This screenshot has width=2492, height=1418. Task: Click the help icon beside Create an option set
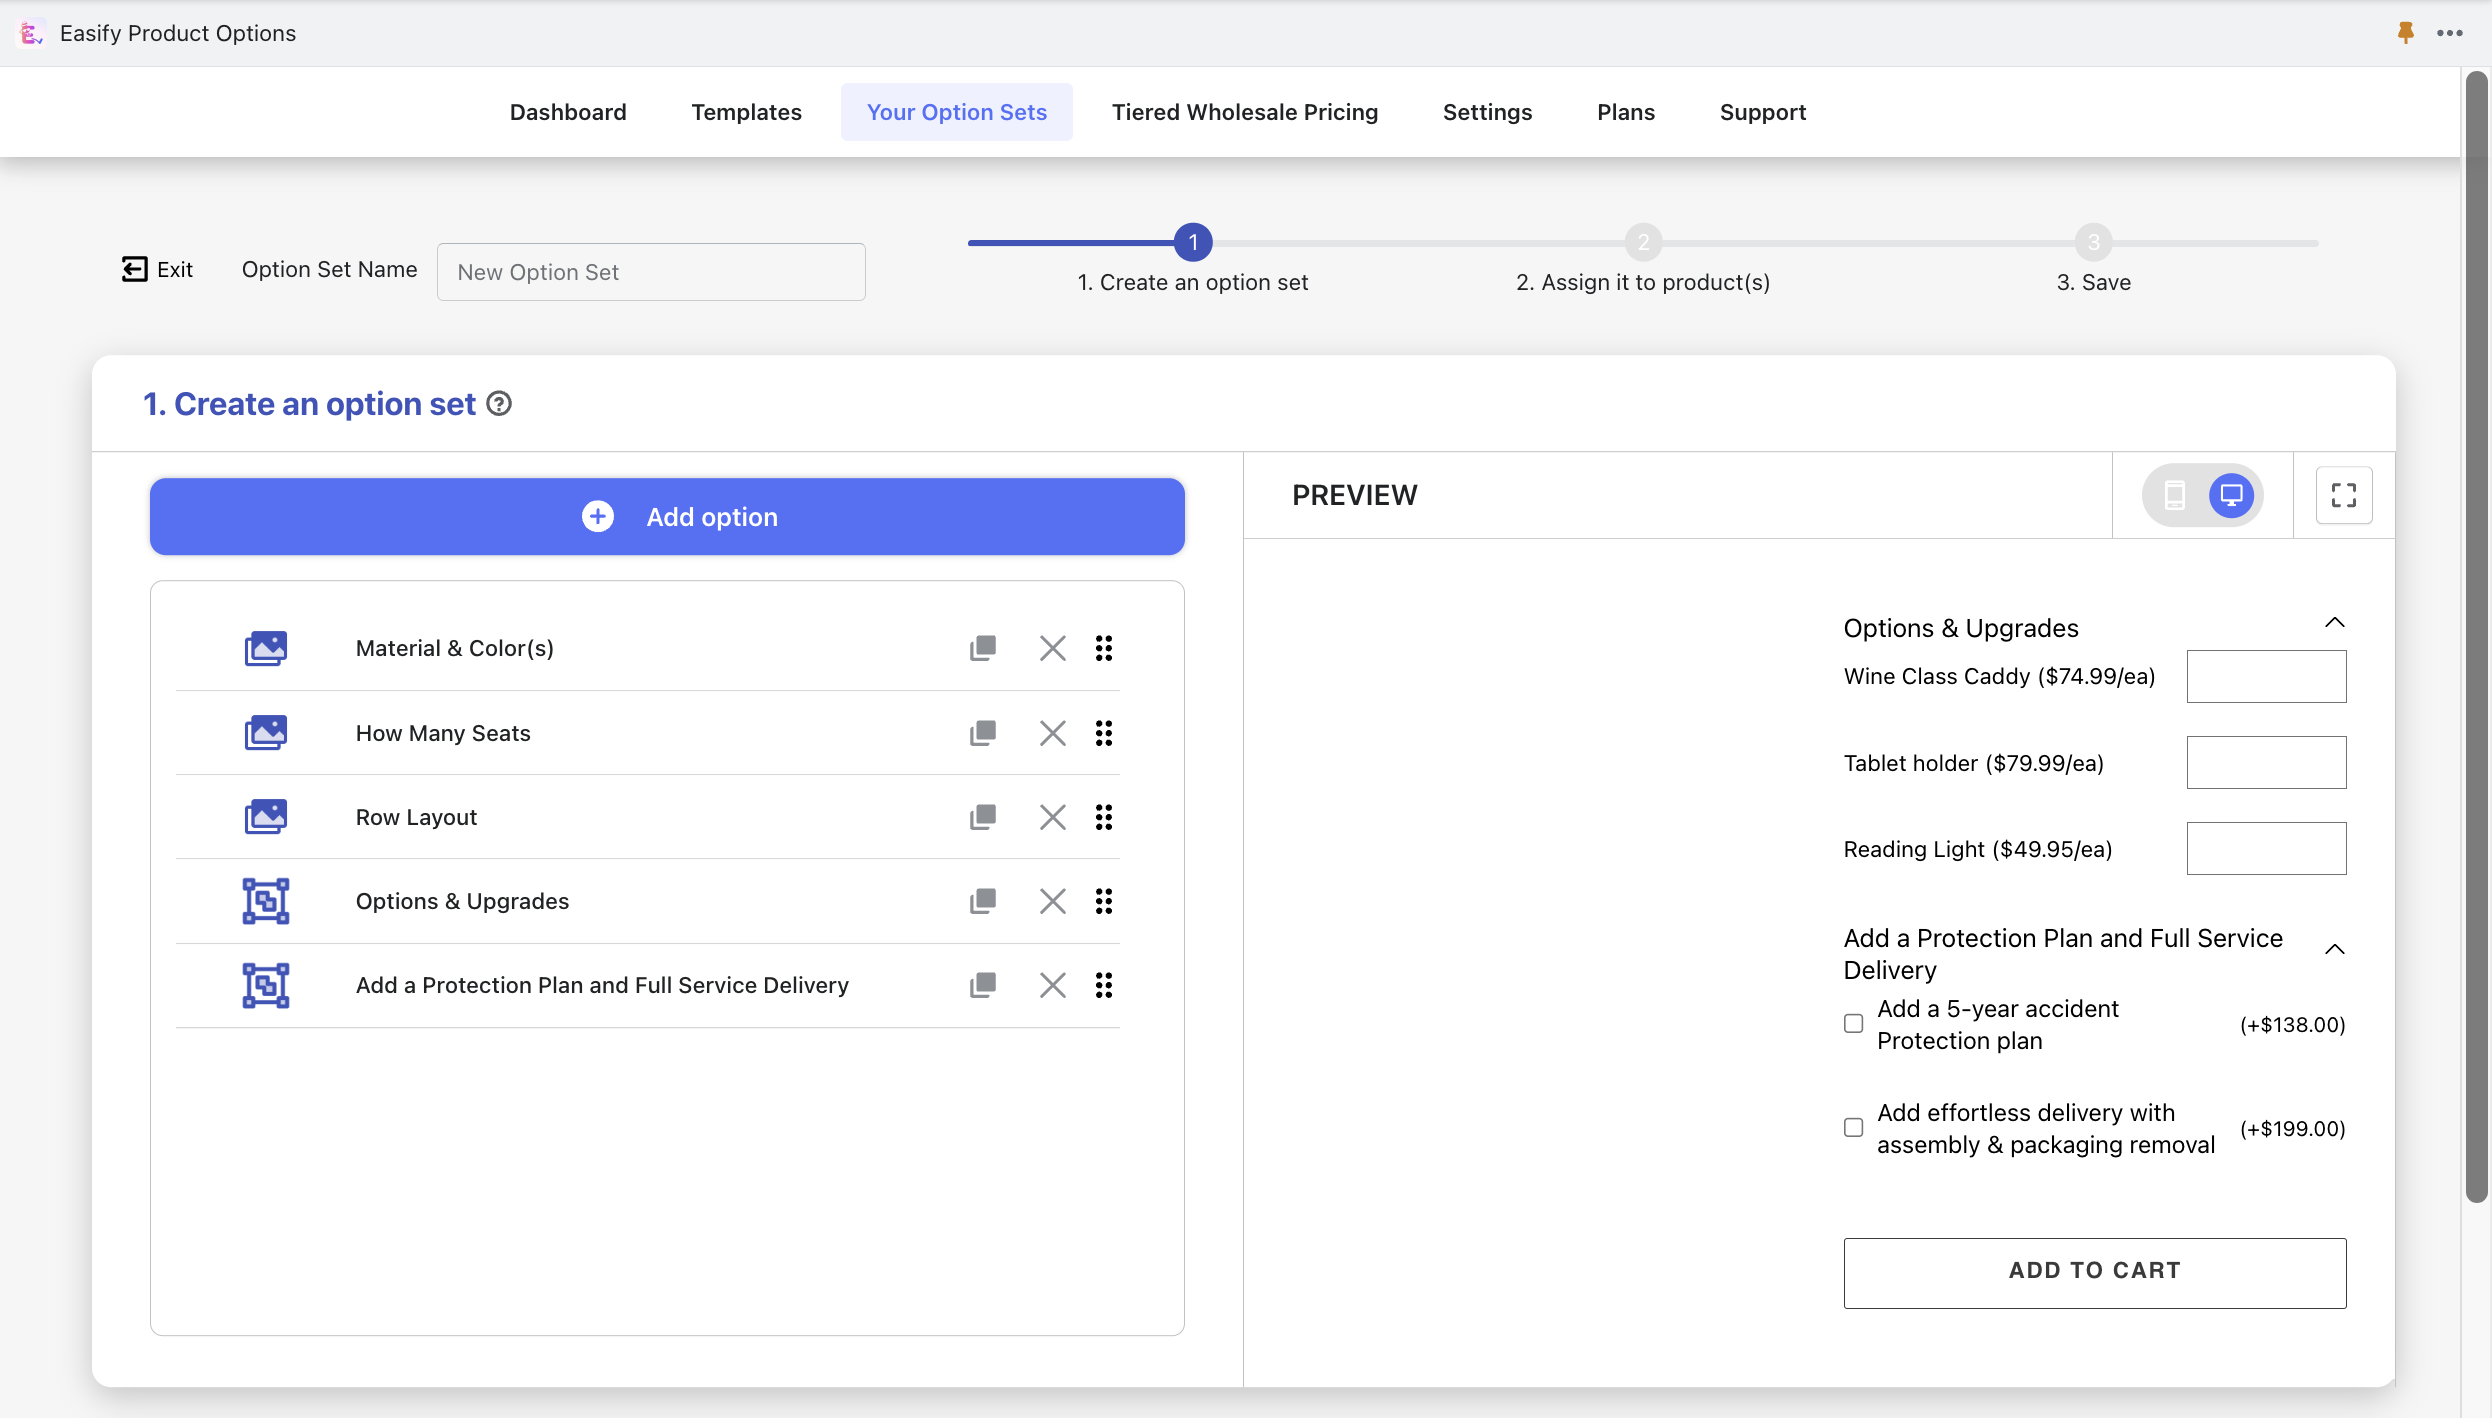click(499, 404)
